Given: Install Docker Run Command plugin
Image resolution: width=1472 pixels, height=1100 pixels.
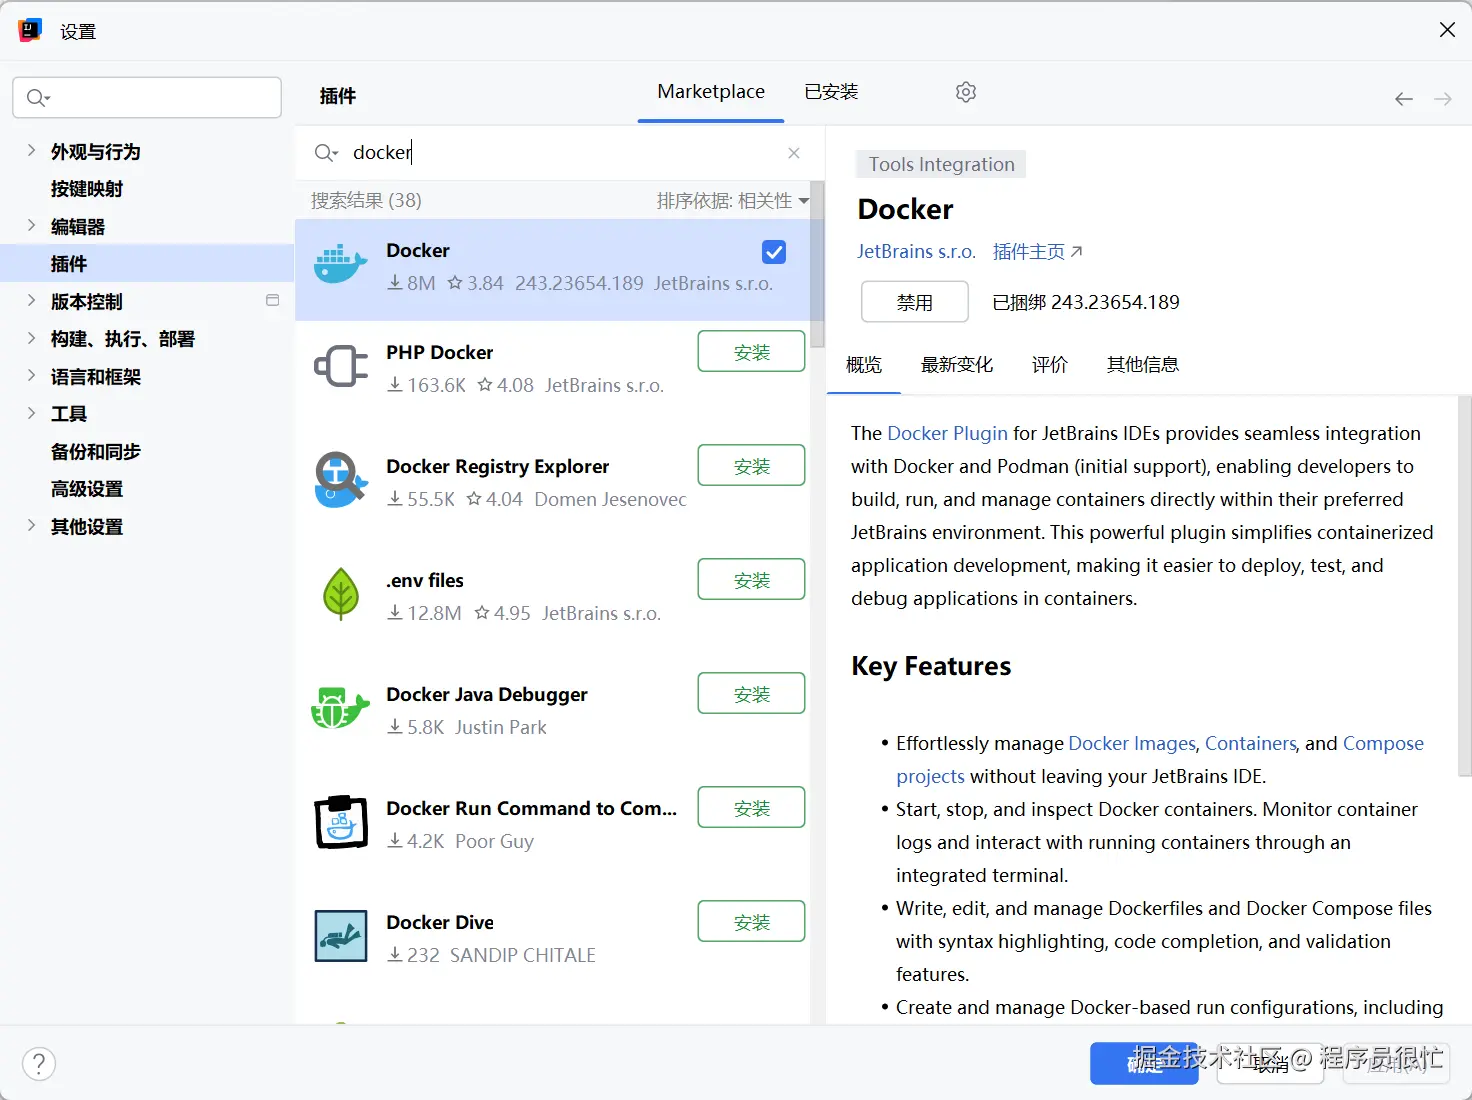Looking at the screenshot, I should 751,807.
